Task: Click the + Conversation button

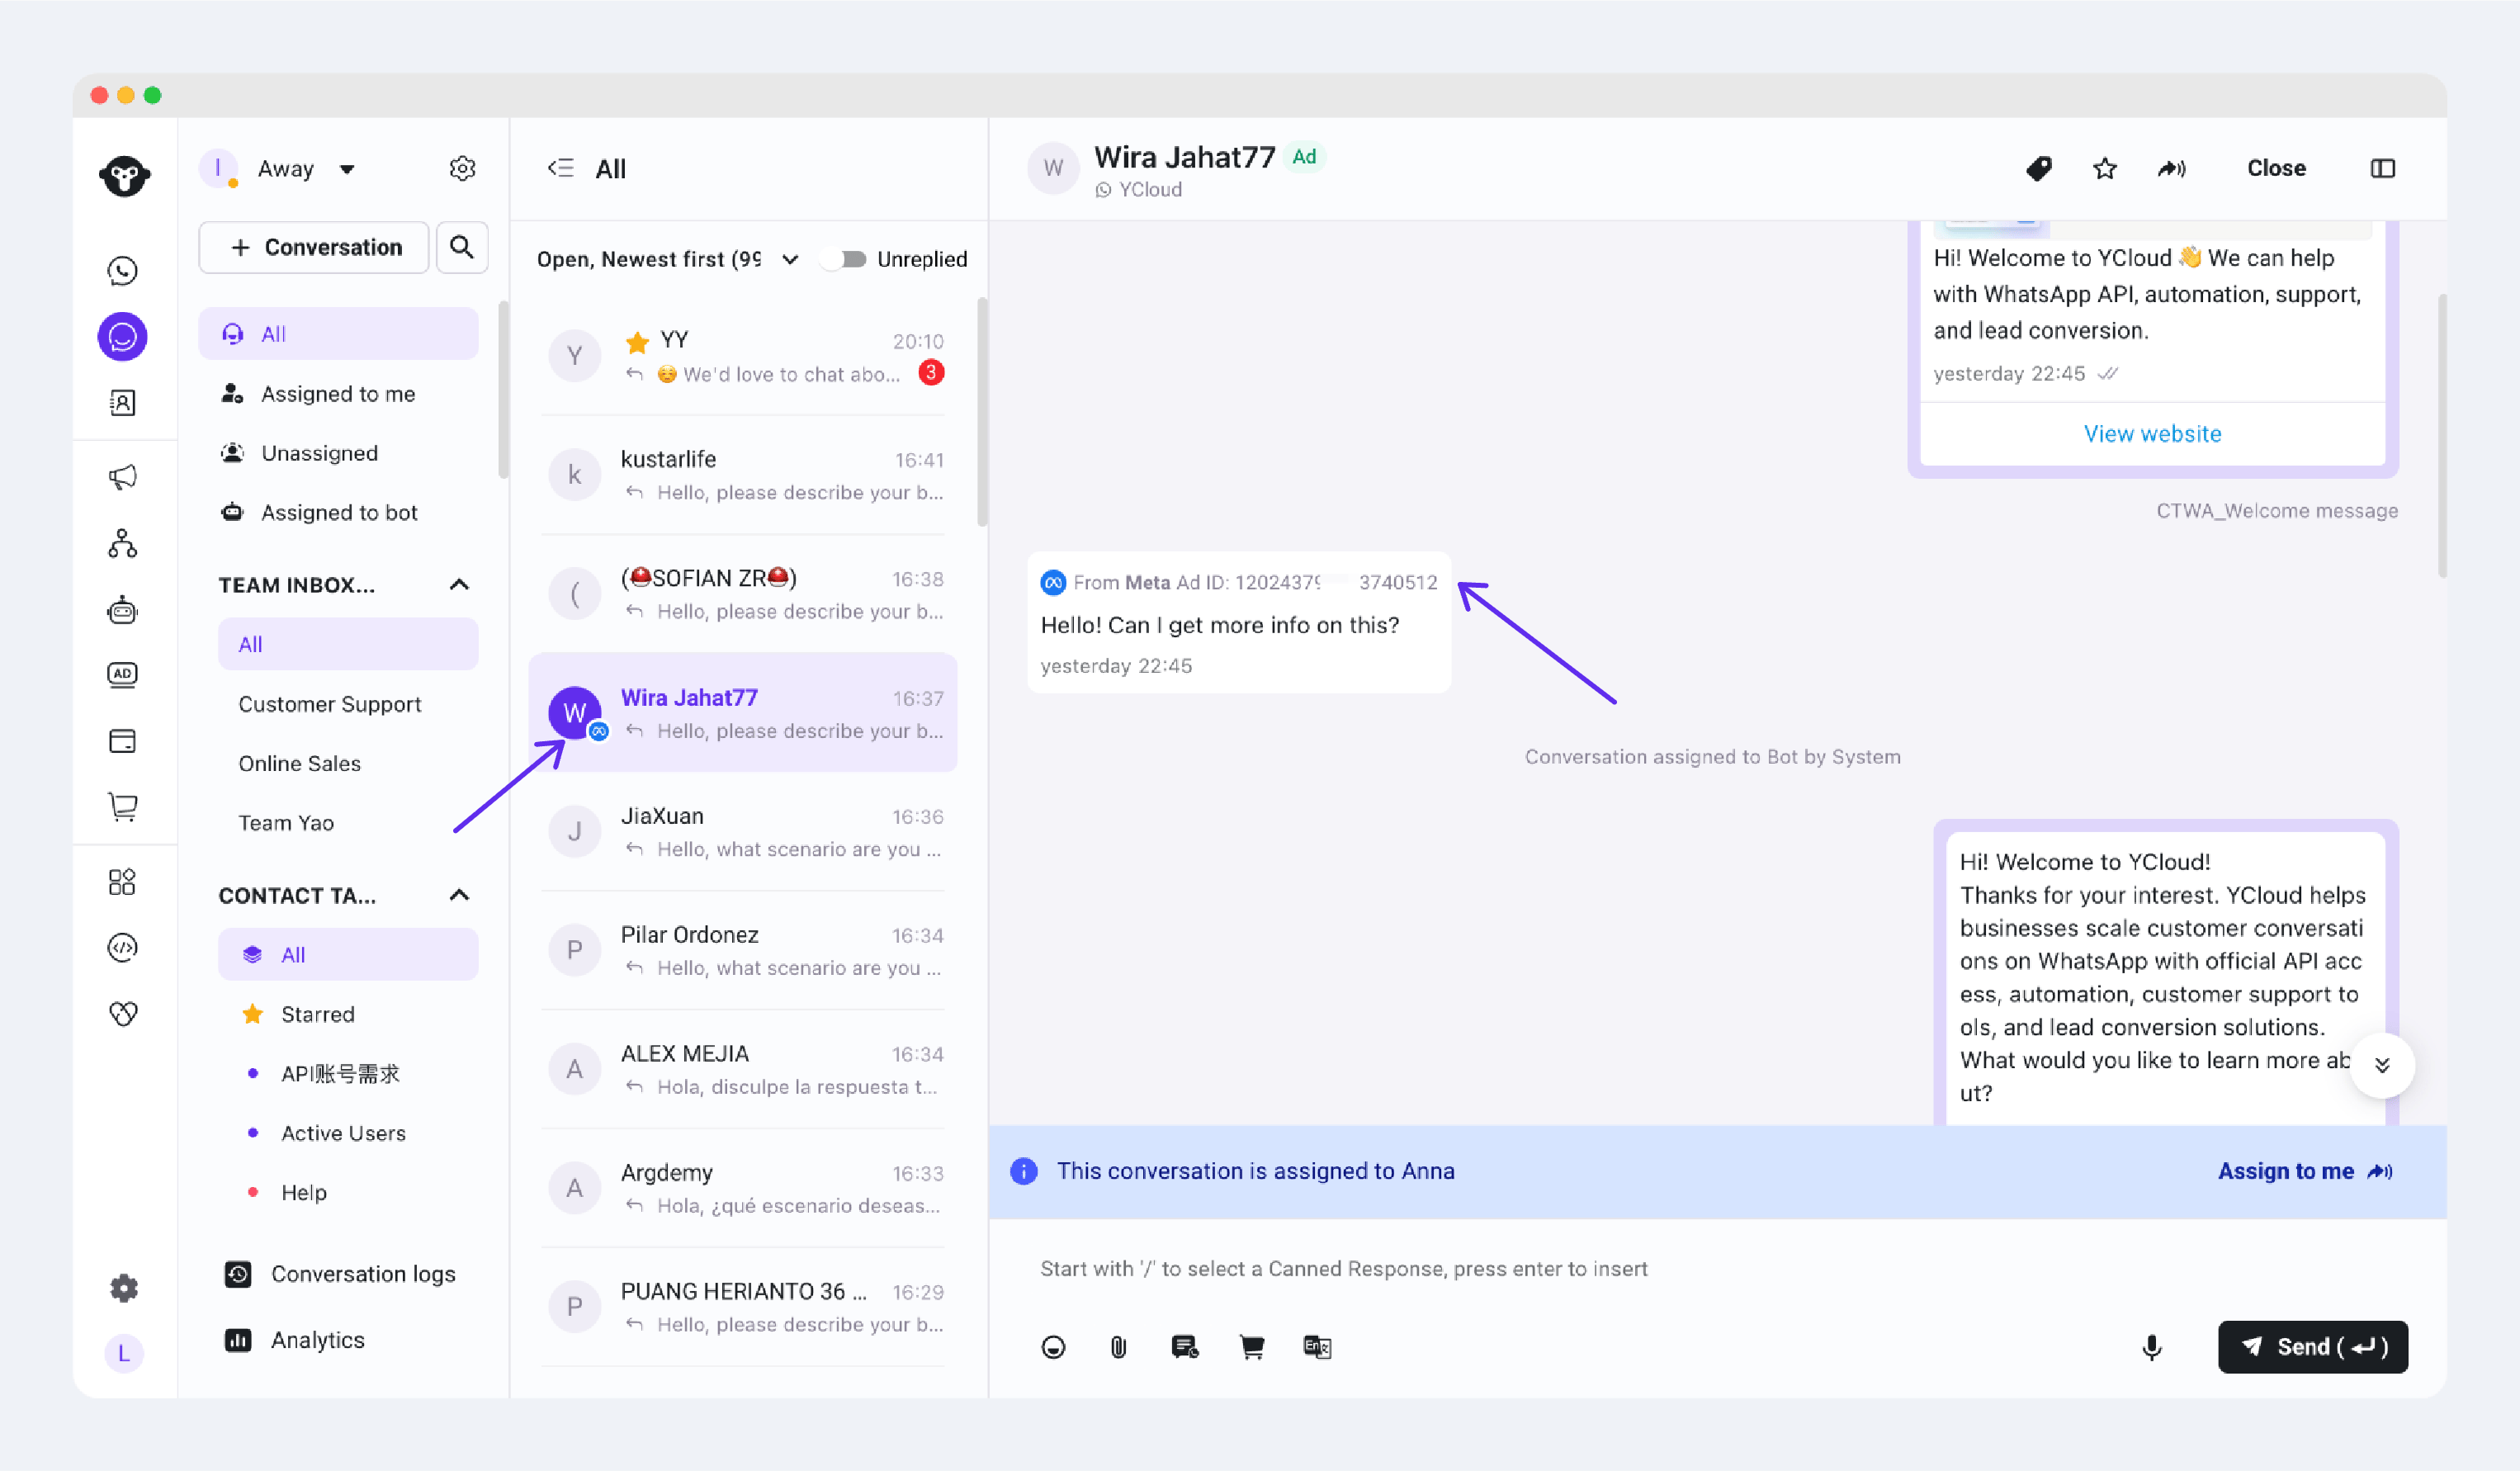Action: point(314,247)
